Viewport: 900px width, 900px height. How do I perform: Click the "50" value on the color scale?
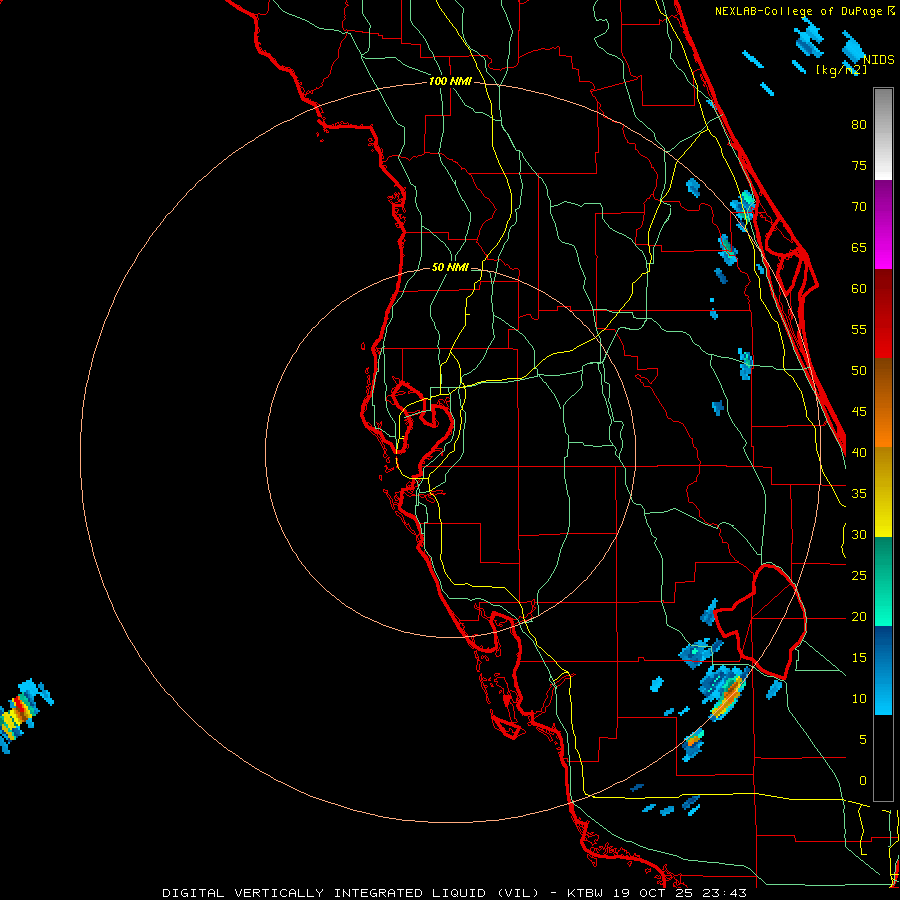coord(859,371)
